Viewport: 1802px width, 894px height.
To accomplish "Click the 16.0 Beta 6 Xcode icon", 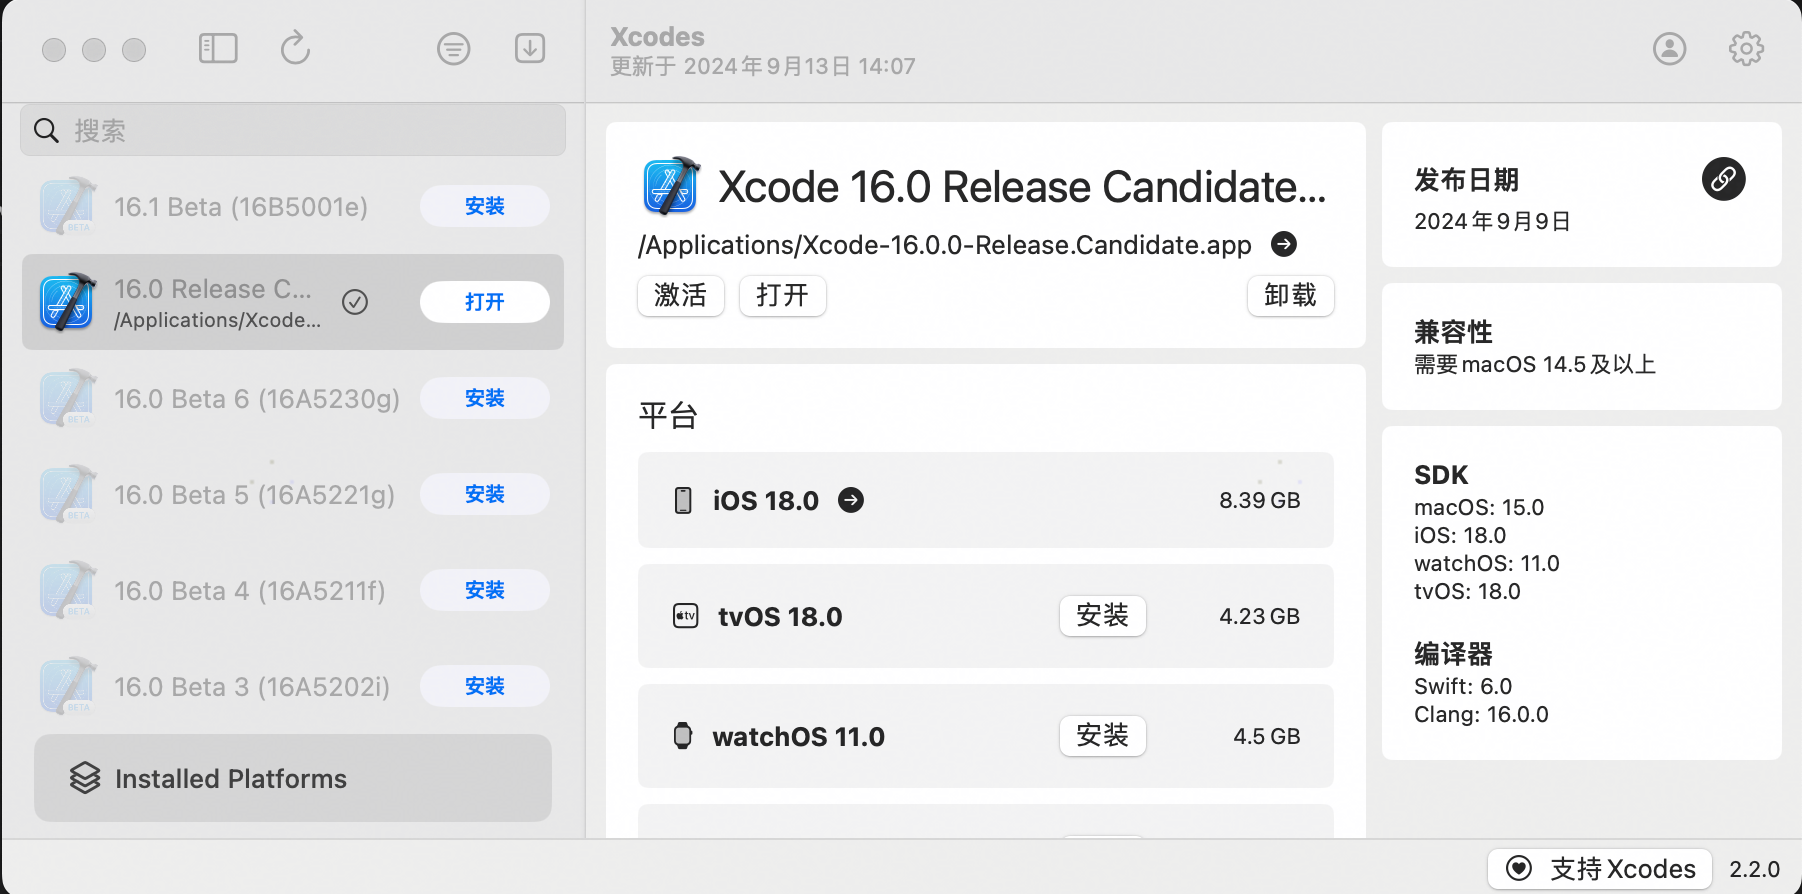I will click(68, 398).
